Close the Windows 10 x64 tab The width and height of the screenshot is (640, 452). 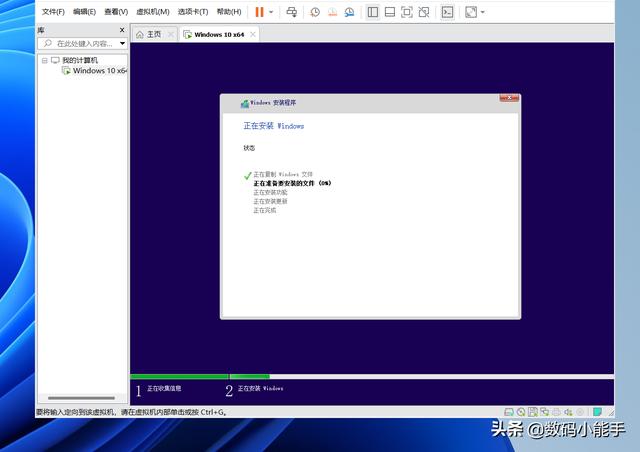pos(253,34)
